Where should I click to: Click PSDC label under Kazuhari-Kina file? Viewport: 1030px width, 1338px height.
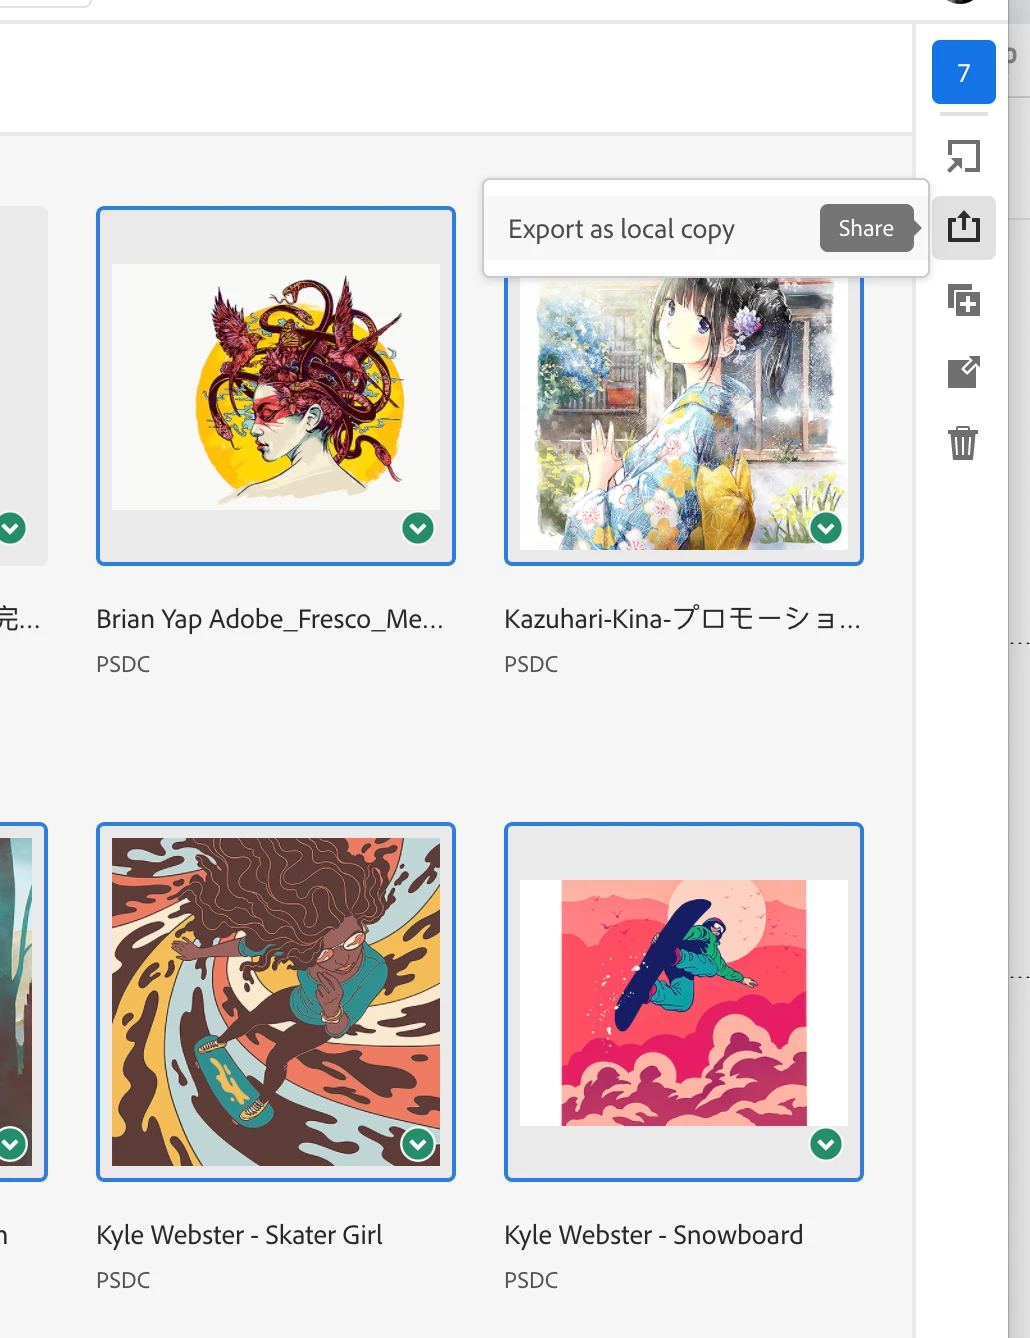[x=531, y=665]
